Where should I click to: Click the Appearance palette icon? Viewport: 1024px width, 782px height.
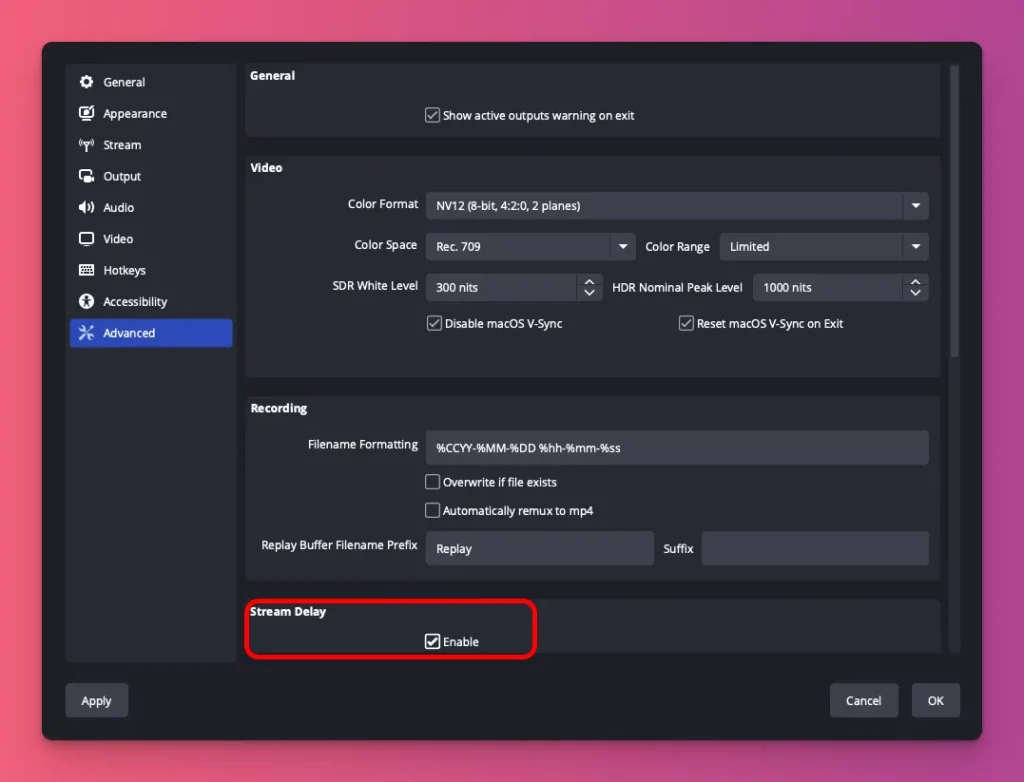(87, 113)
